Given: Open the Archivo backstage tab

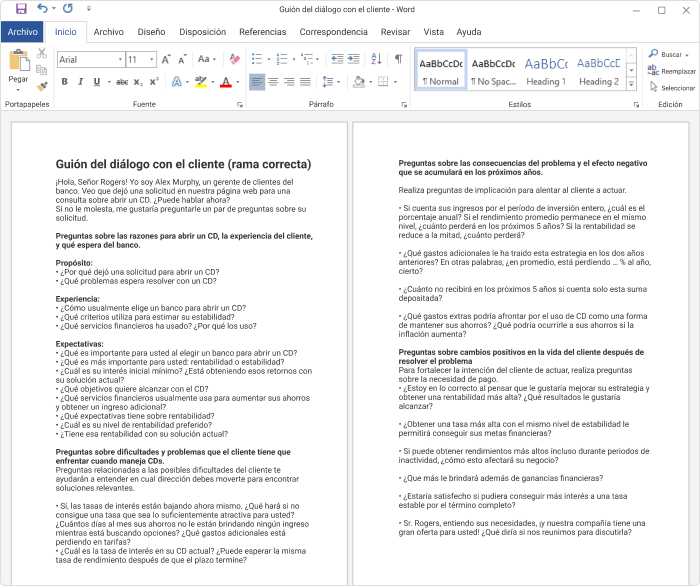Looking at the screenshot, I should 22,32.
